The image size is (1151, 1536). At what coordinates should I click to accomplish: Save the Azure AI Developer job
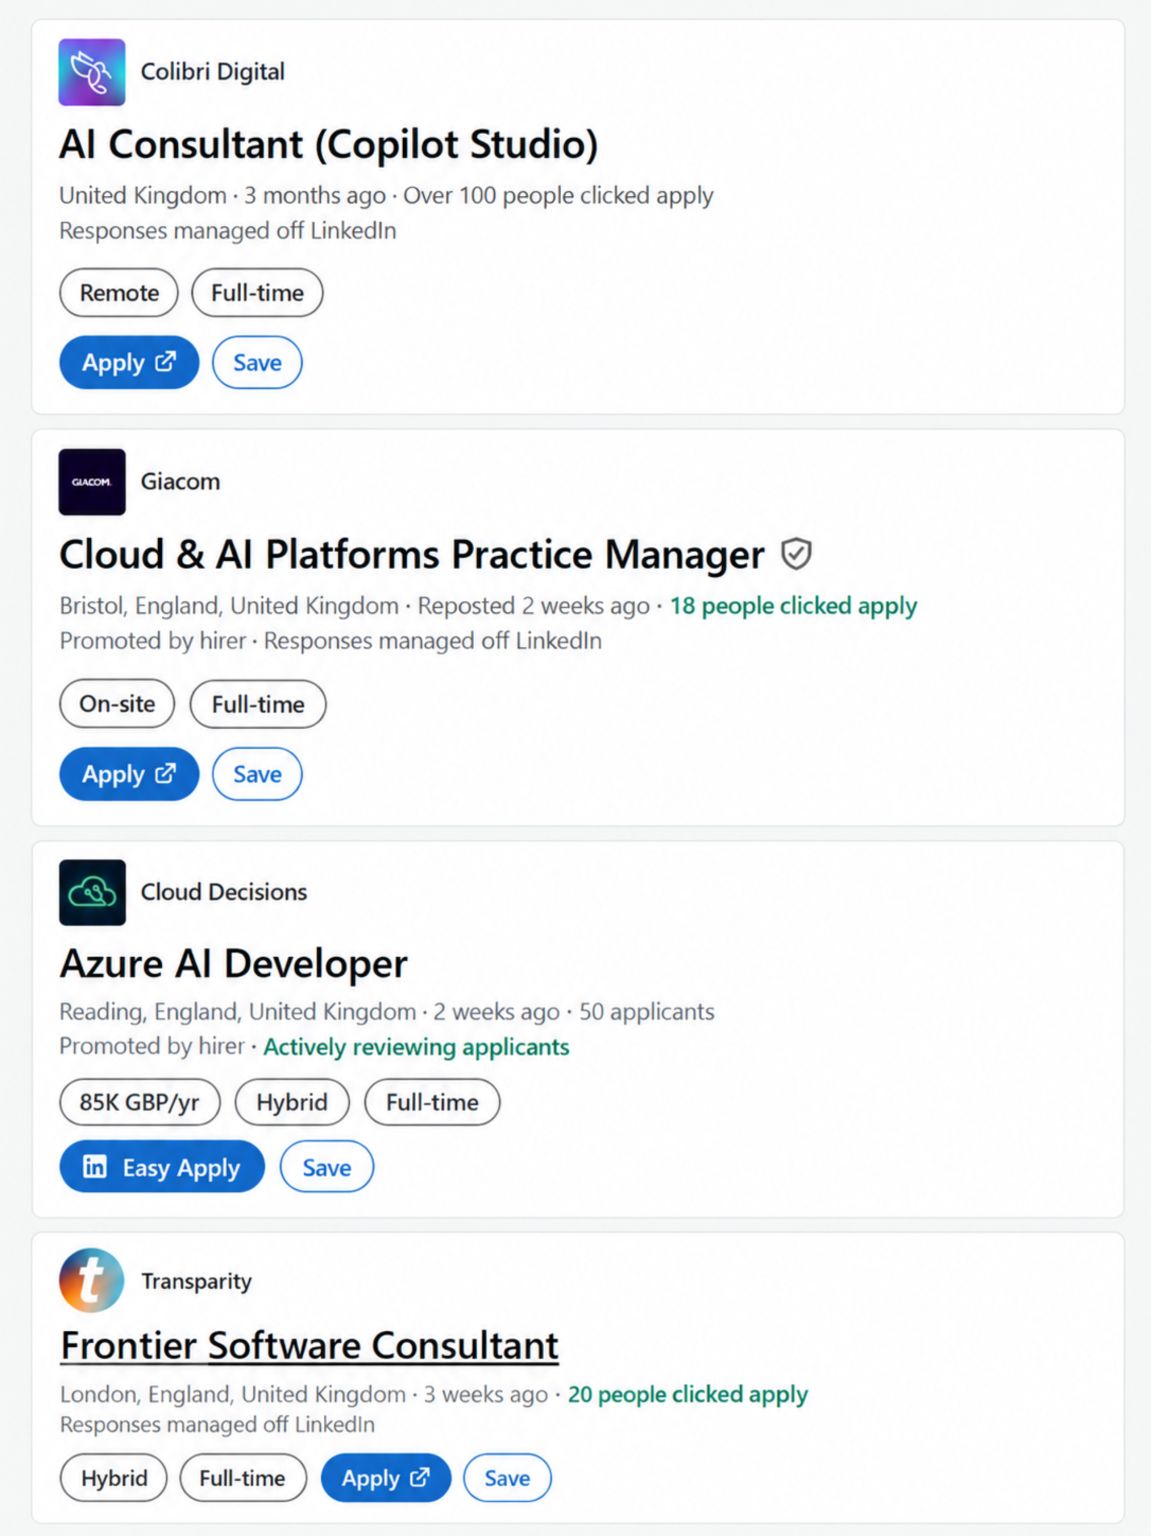pyautogui.click(x=327, y=1167)
